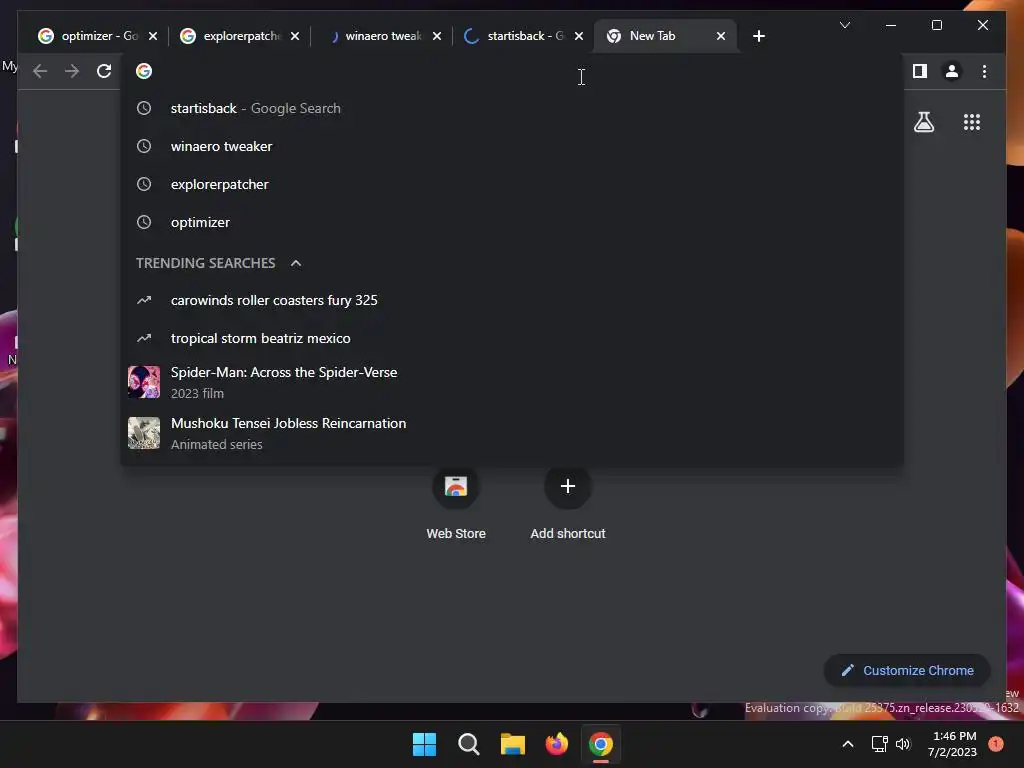Viewport: 1024px width, 768px height.
Task: Close the explorerpatcher tab
Action: [295, 37]
